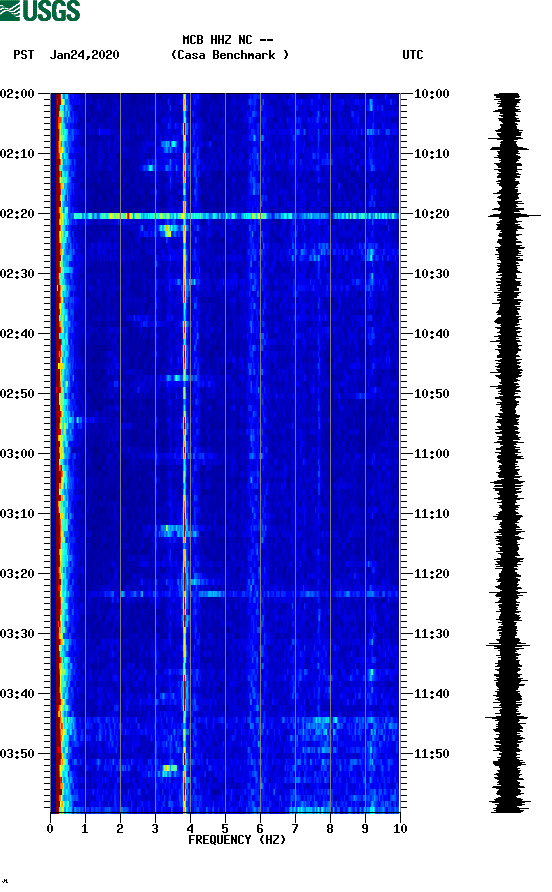552x892 pixels.
Task: Click the '1' frequency axis tick label
Action: 85,829
